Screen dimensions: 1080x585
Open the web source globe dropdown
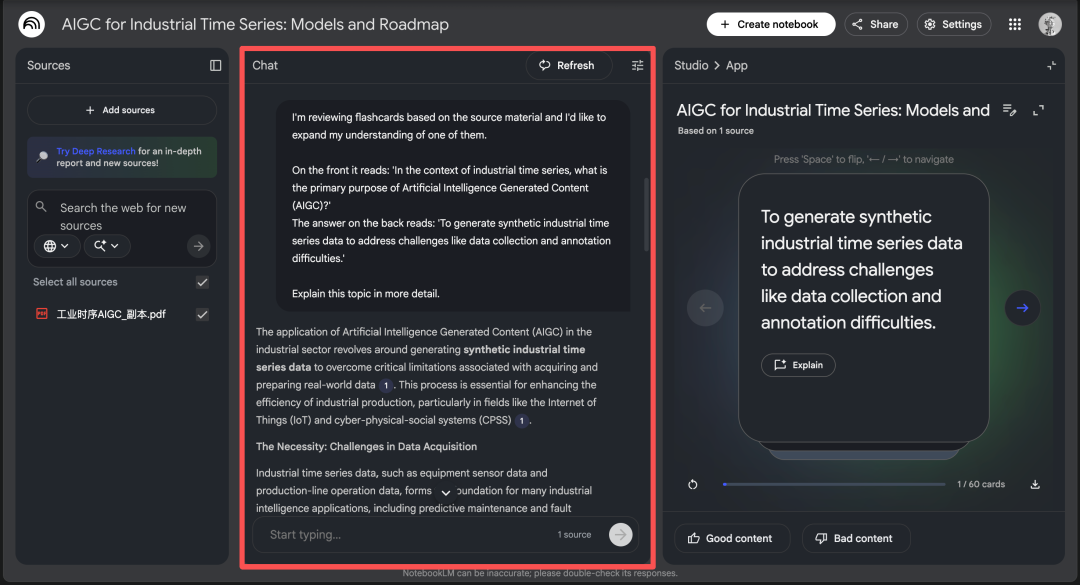point(57,246)
